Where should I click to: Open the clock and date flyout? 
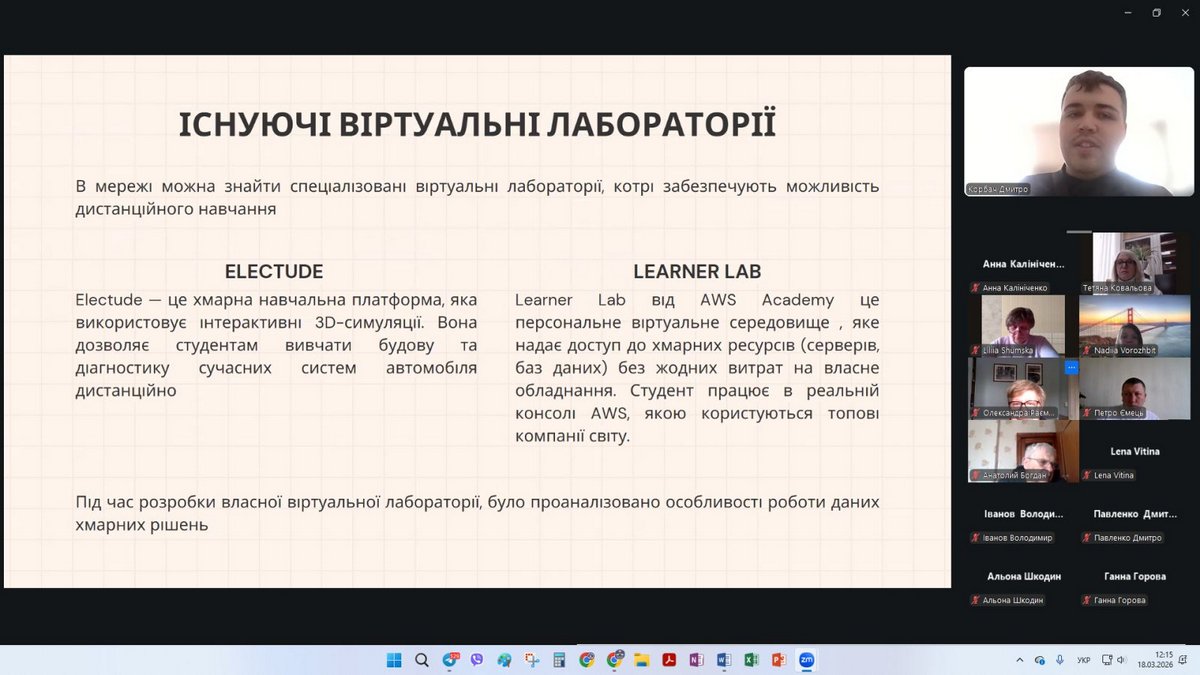pos(1163,660)
